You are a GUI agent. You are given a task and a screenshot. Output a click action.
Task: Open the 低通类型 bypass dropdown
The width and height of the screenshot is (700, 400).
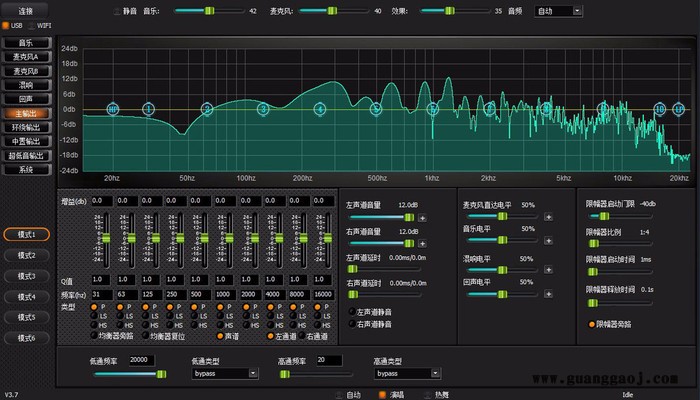click(225, 373)
